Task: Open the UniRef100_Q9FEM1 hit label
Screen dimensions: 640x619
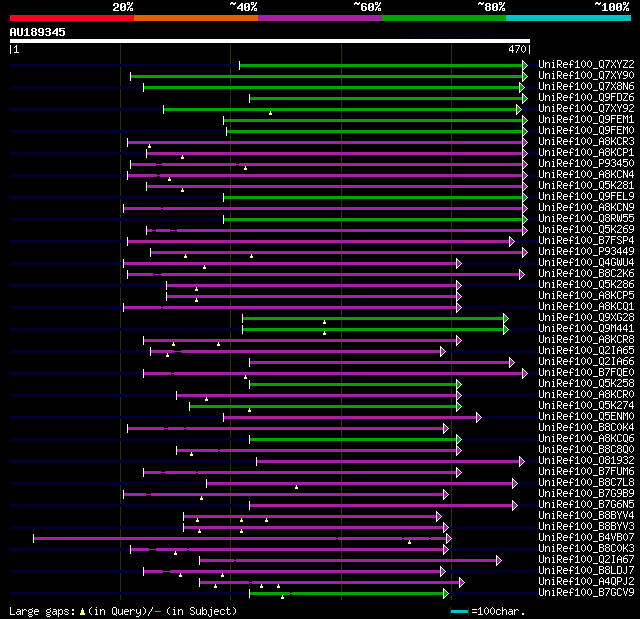Action: click(586, 120)
